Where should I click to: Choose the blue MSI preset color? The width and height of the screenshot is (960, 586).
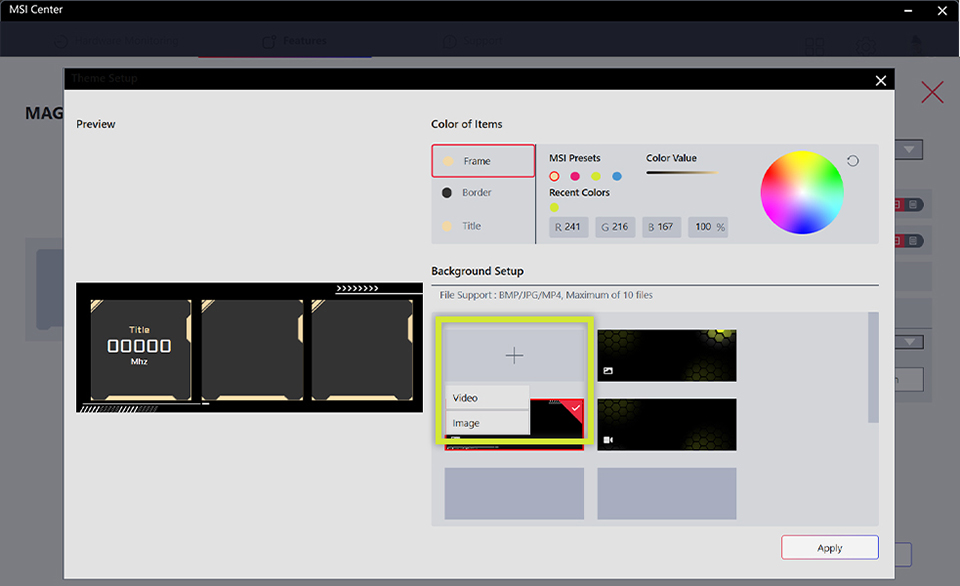coord(617,176)
